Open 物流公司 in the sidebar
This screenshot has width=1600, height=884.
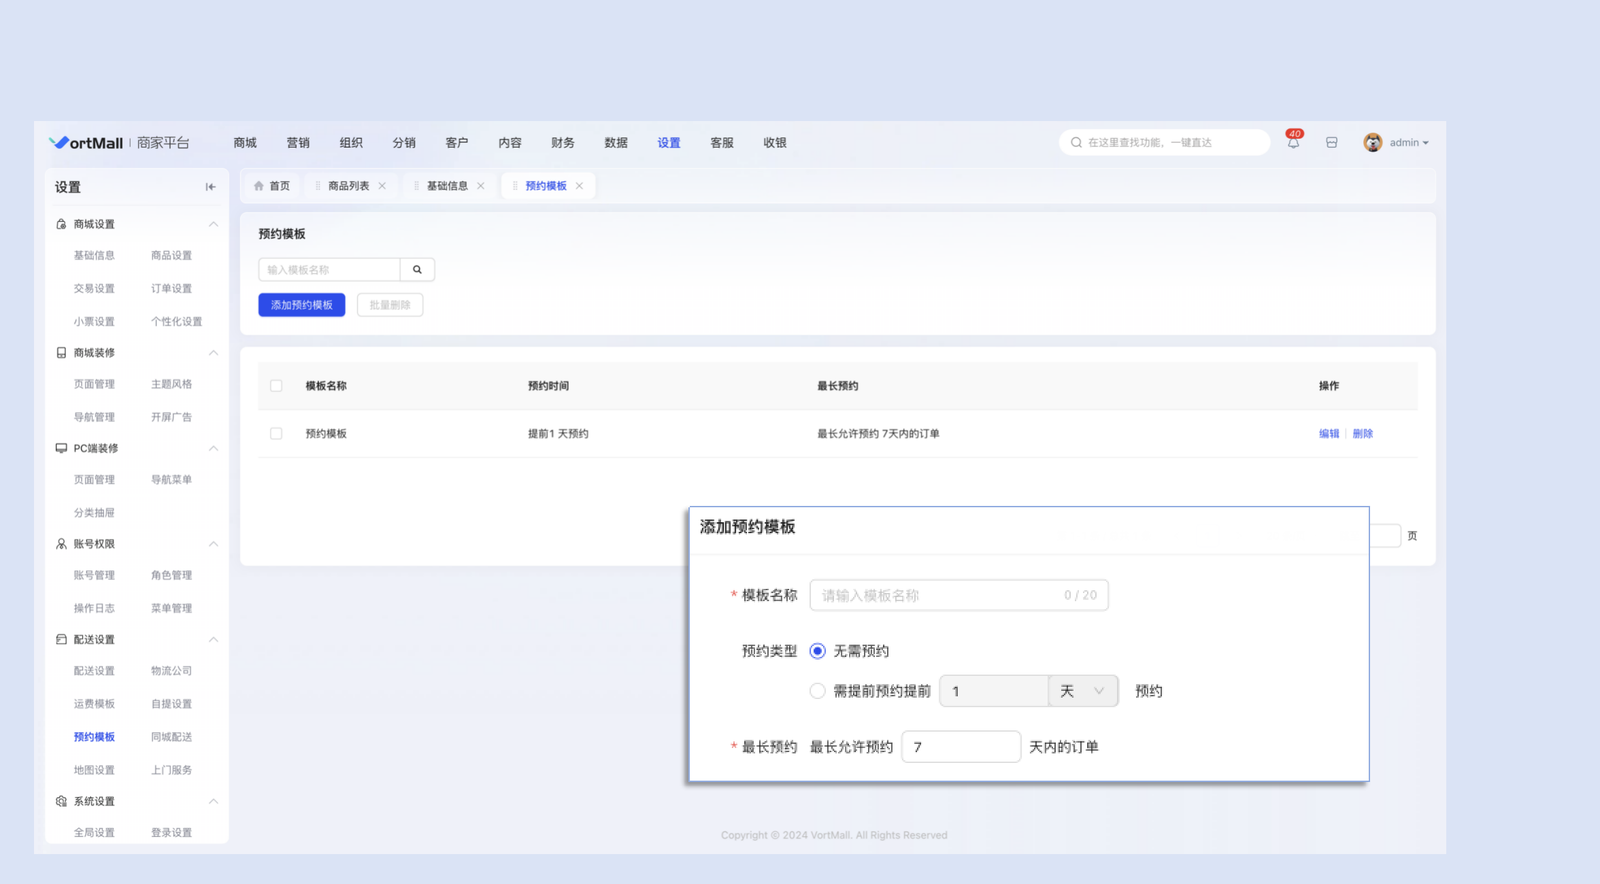click(x=171, y=671)
